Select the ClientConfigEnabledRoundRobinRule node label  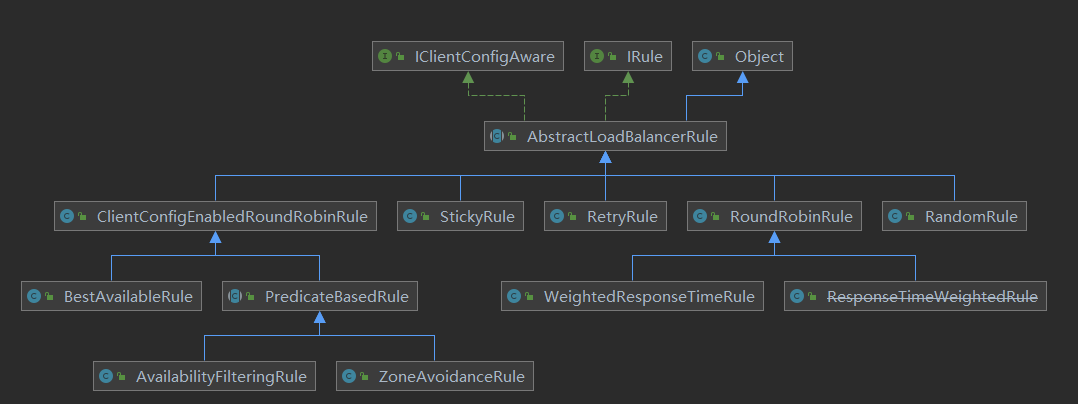click(x=231, y=216)
